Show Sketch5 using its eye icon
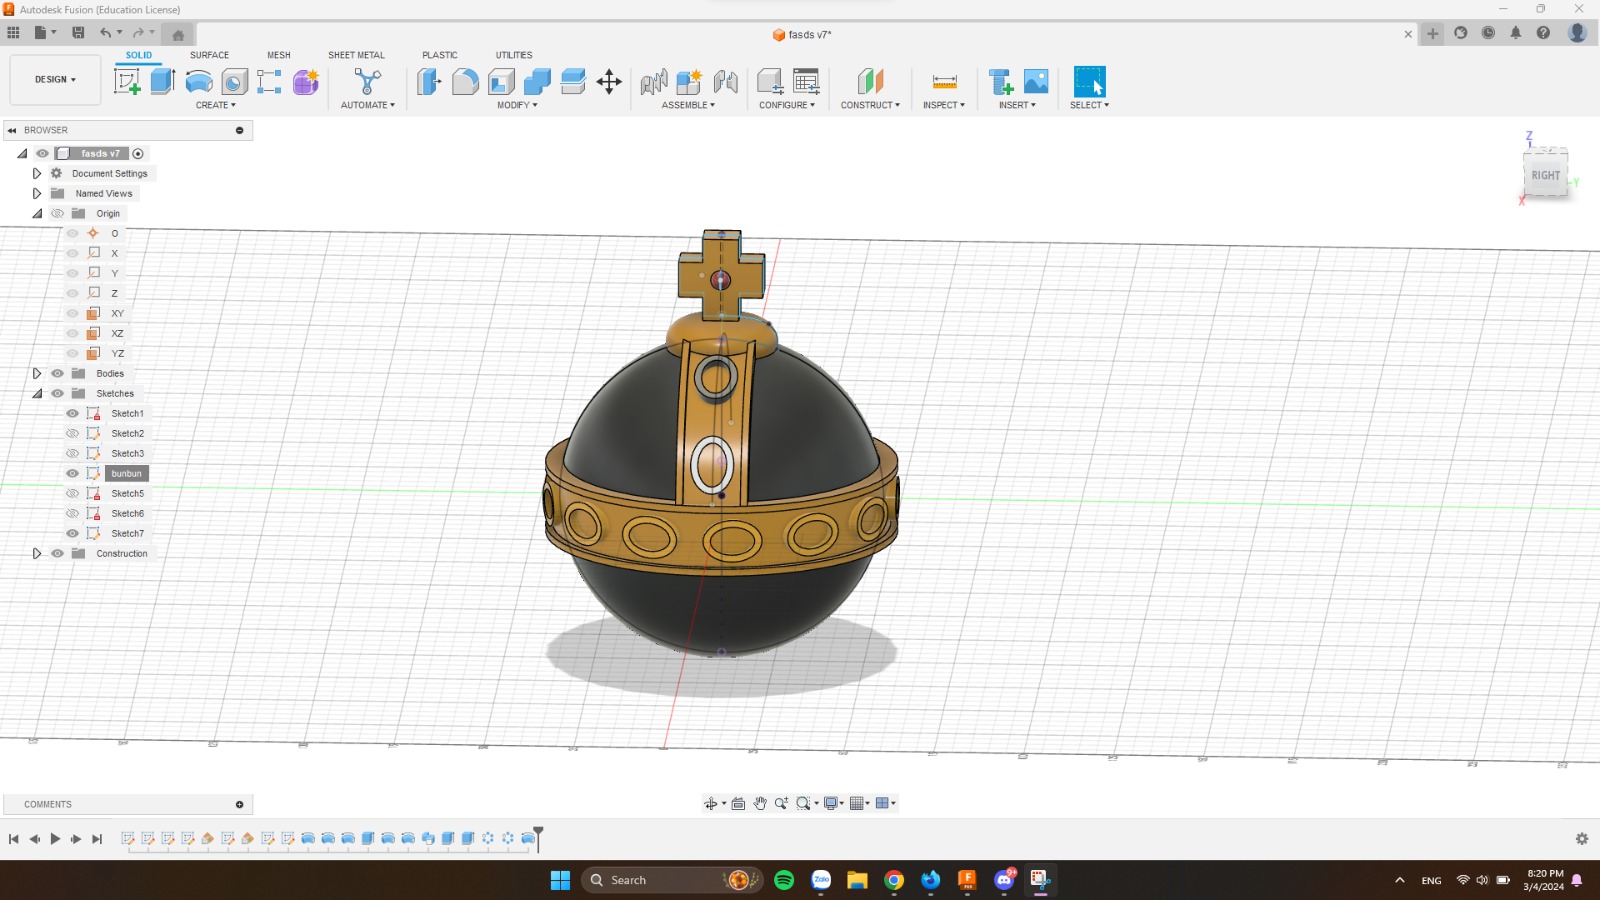 (72, 494)
